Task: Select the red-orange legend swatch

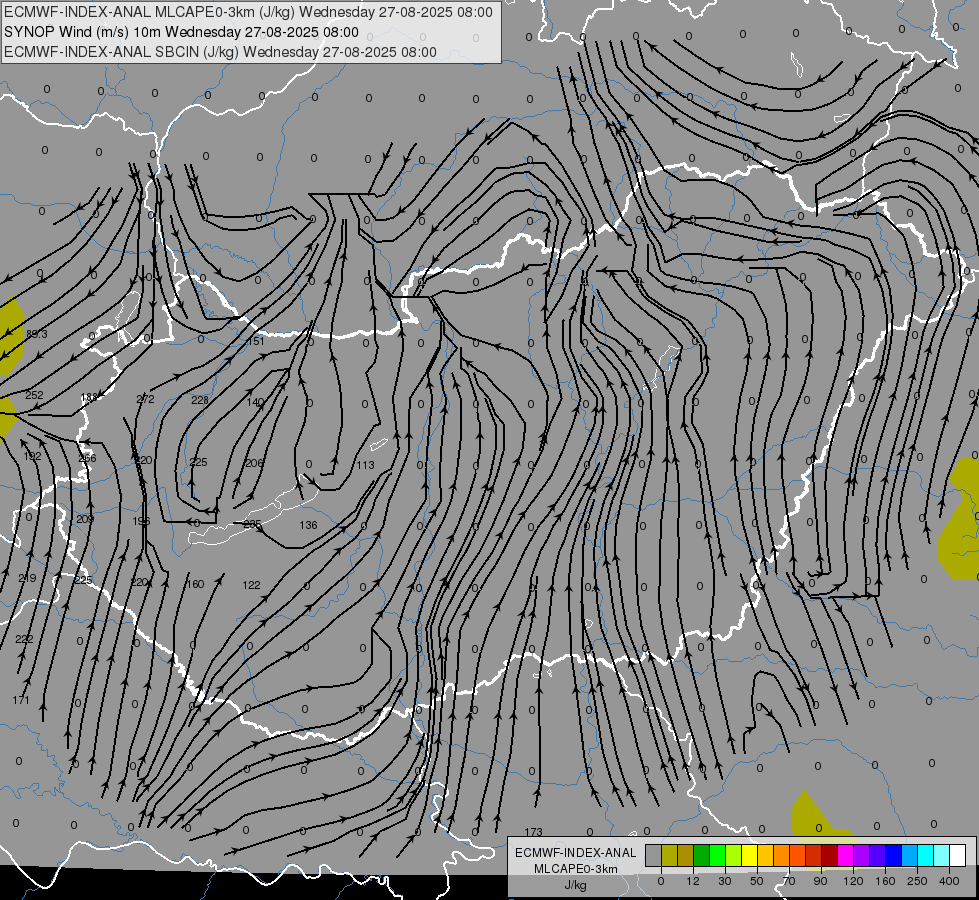Action: pos(798,855)
